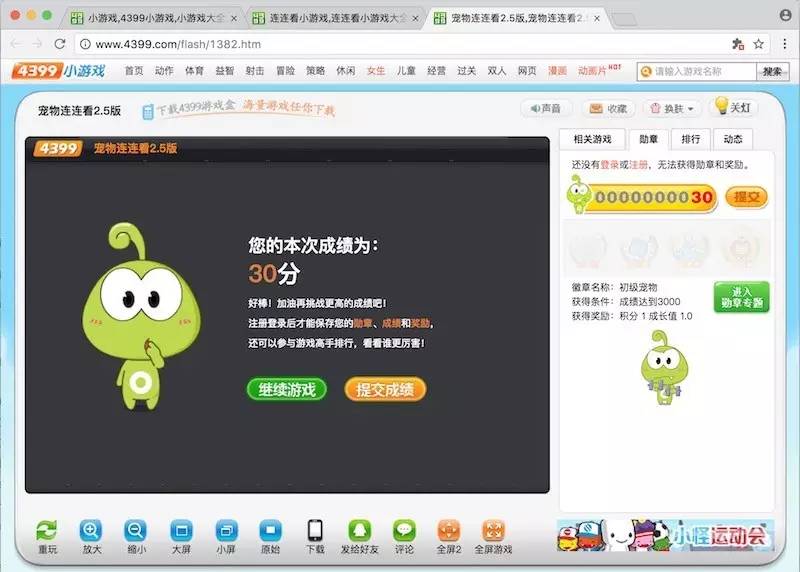
Task: Click the browser forward arrow
Action: coord(37,44)
